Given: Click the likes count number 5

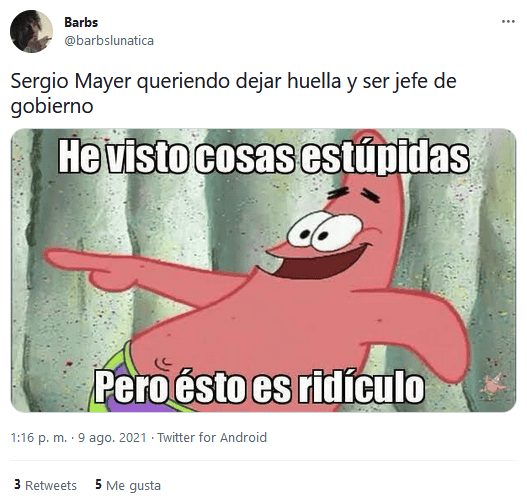Looking at the screenshot, I should tap(98, 485).
